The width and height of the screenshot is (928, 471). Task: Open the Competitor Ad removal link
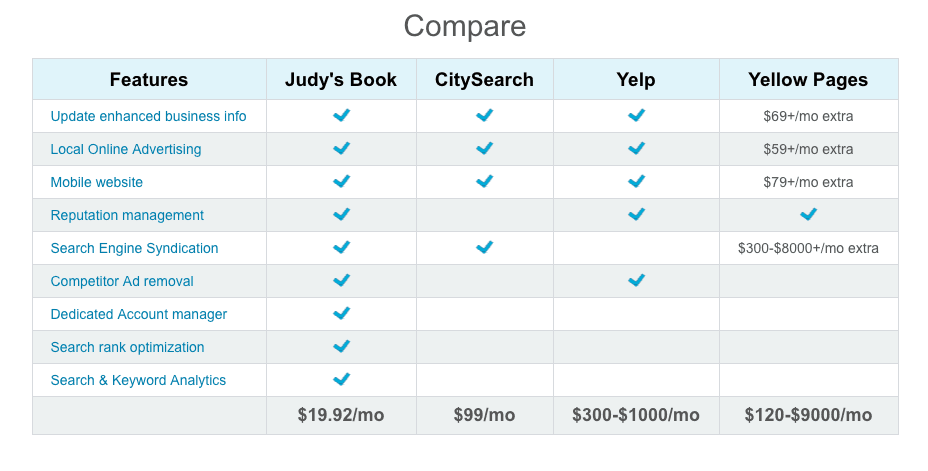[x=121, y=282]
